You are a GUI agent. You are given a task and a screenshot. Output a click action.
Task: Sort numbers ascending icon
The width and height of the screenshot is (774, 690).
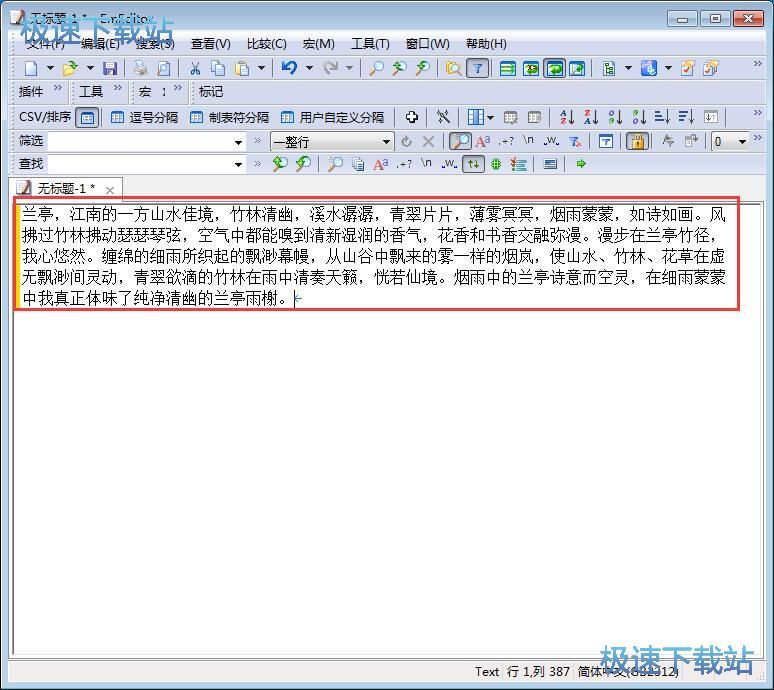(x=615, y=117)
